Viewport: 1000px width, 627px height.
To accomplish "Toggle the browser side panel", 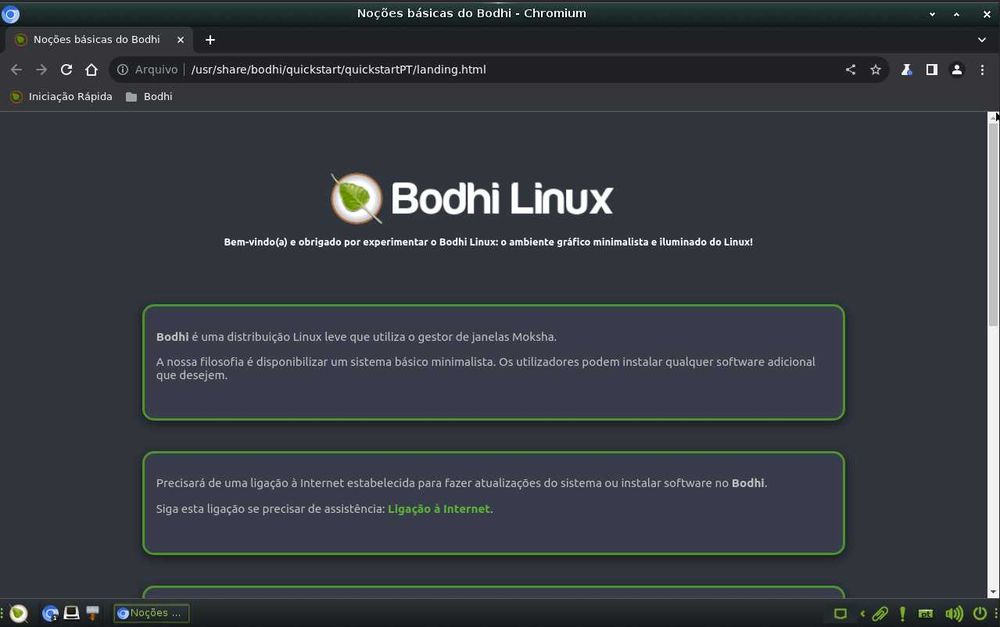I will point(932,70).
